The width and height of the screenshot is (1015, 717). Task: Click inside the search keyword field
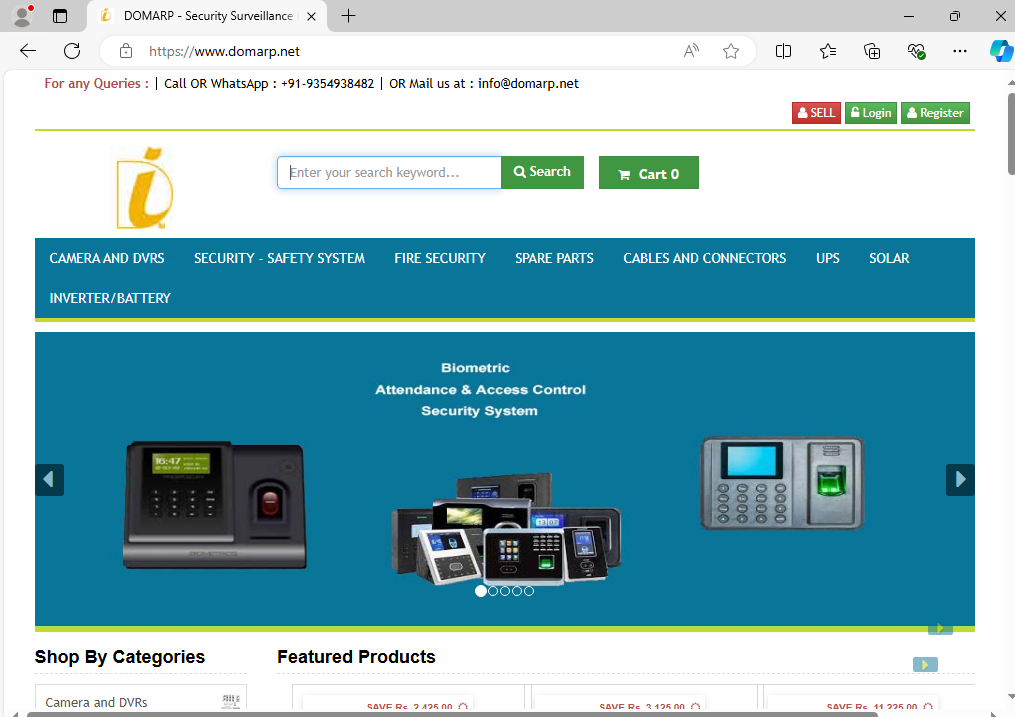(x=389, y=172)
